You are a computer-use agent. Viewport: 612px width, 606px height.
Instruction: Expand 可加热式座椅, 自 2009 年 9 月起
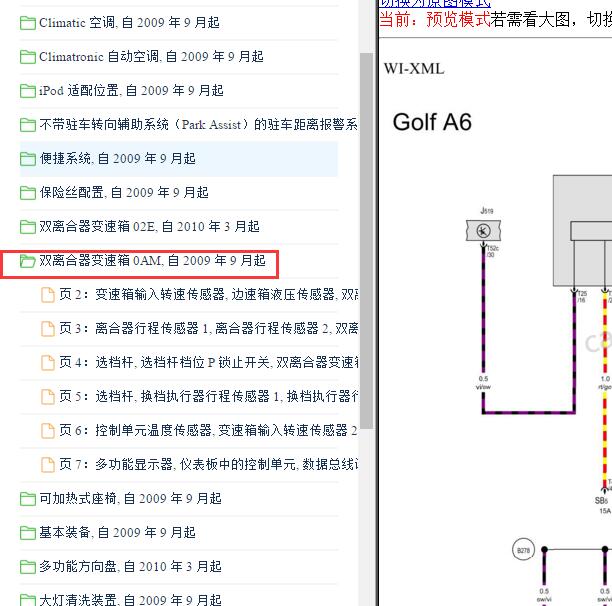[130, 498]
